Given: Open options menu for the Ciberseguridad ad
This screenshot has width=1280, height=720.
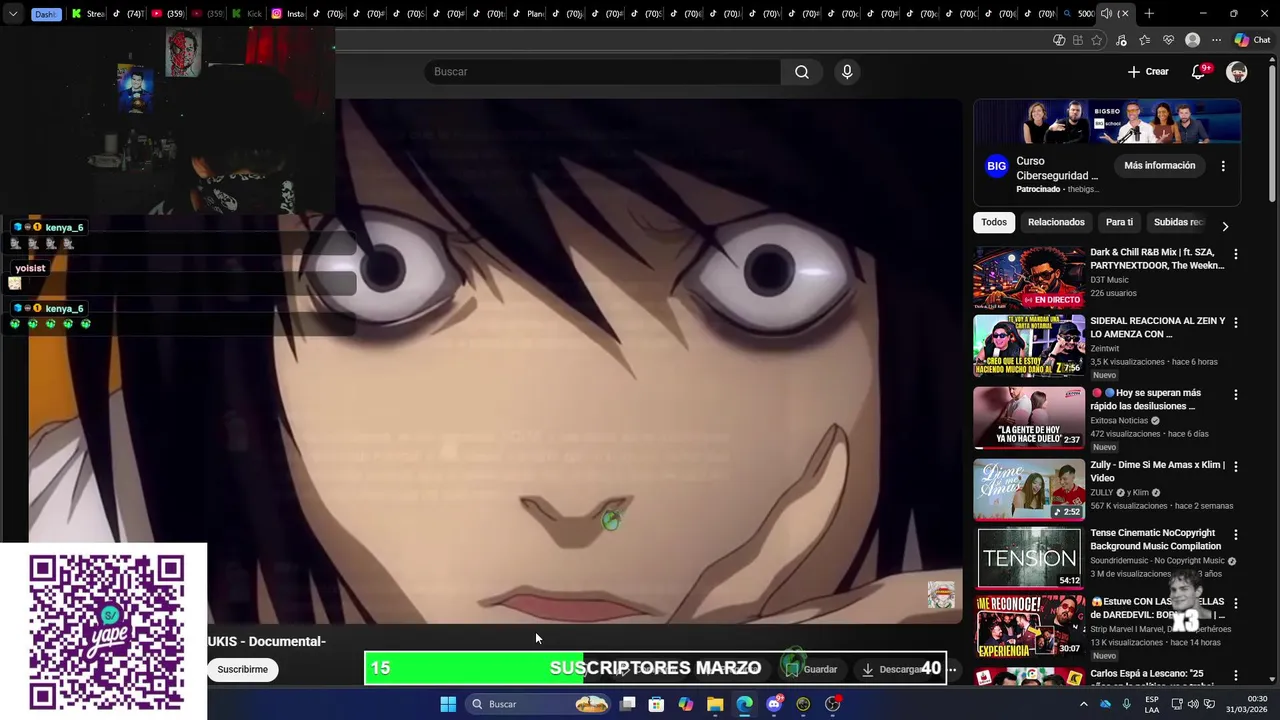Looking at the screenshot, I should [x=1222, y=166].
